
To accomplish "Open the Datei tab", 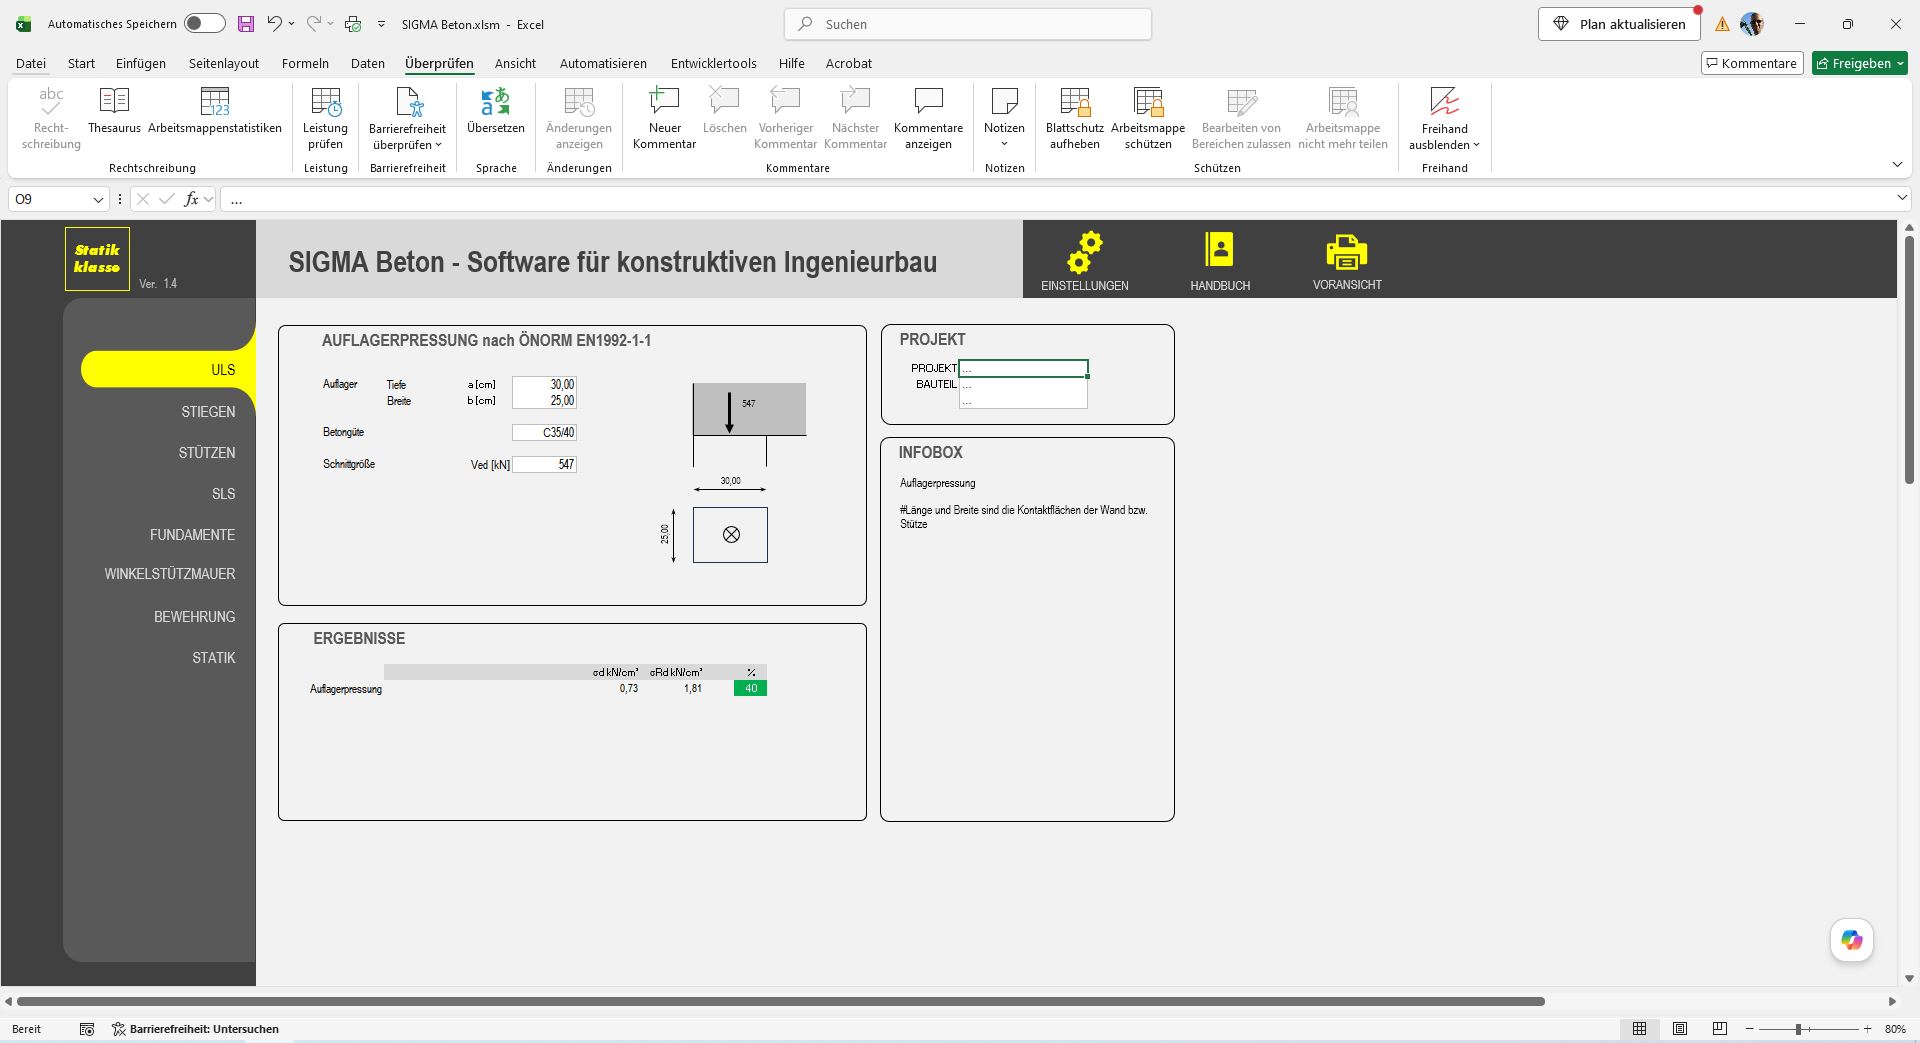I will coord(31,63).
